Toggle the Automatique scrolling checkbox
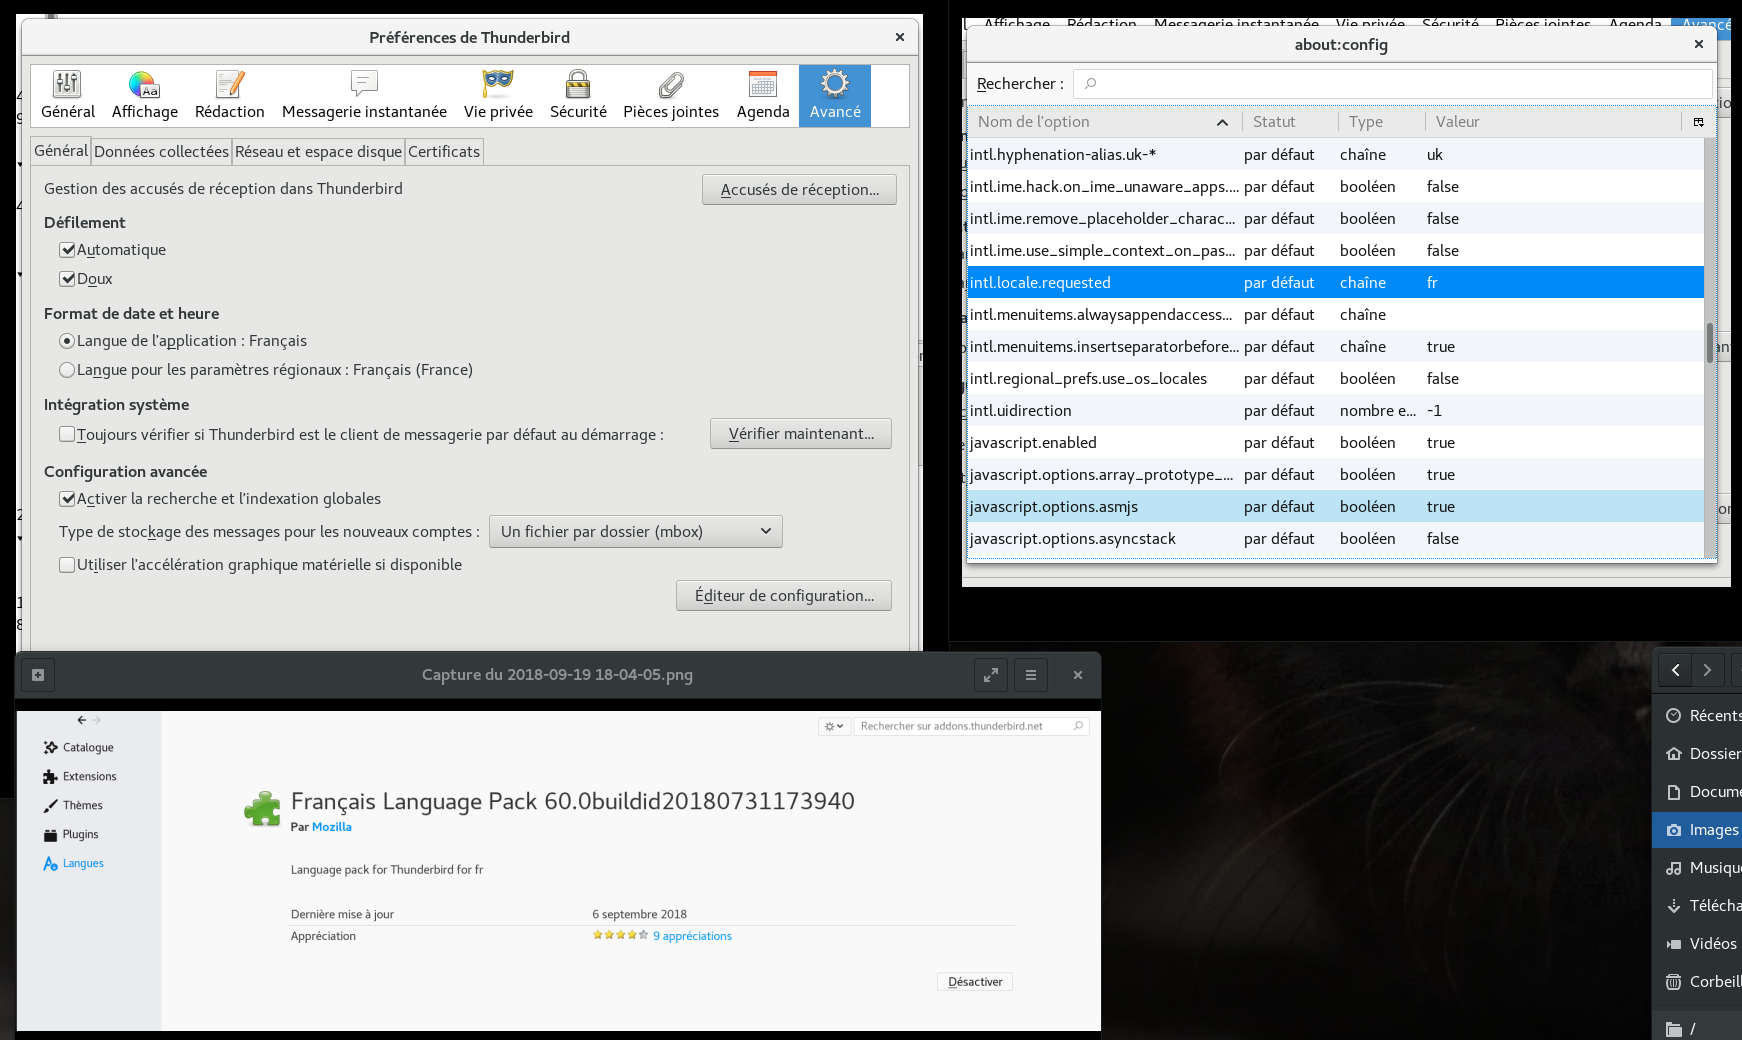The height and width of the screenshot is (1040, 1742). [67, 250]
